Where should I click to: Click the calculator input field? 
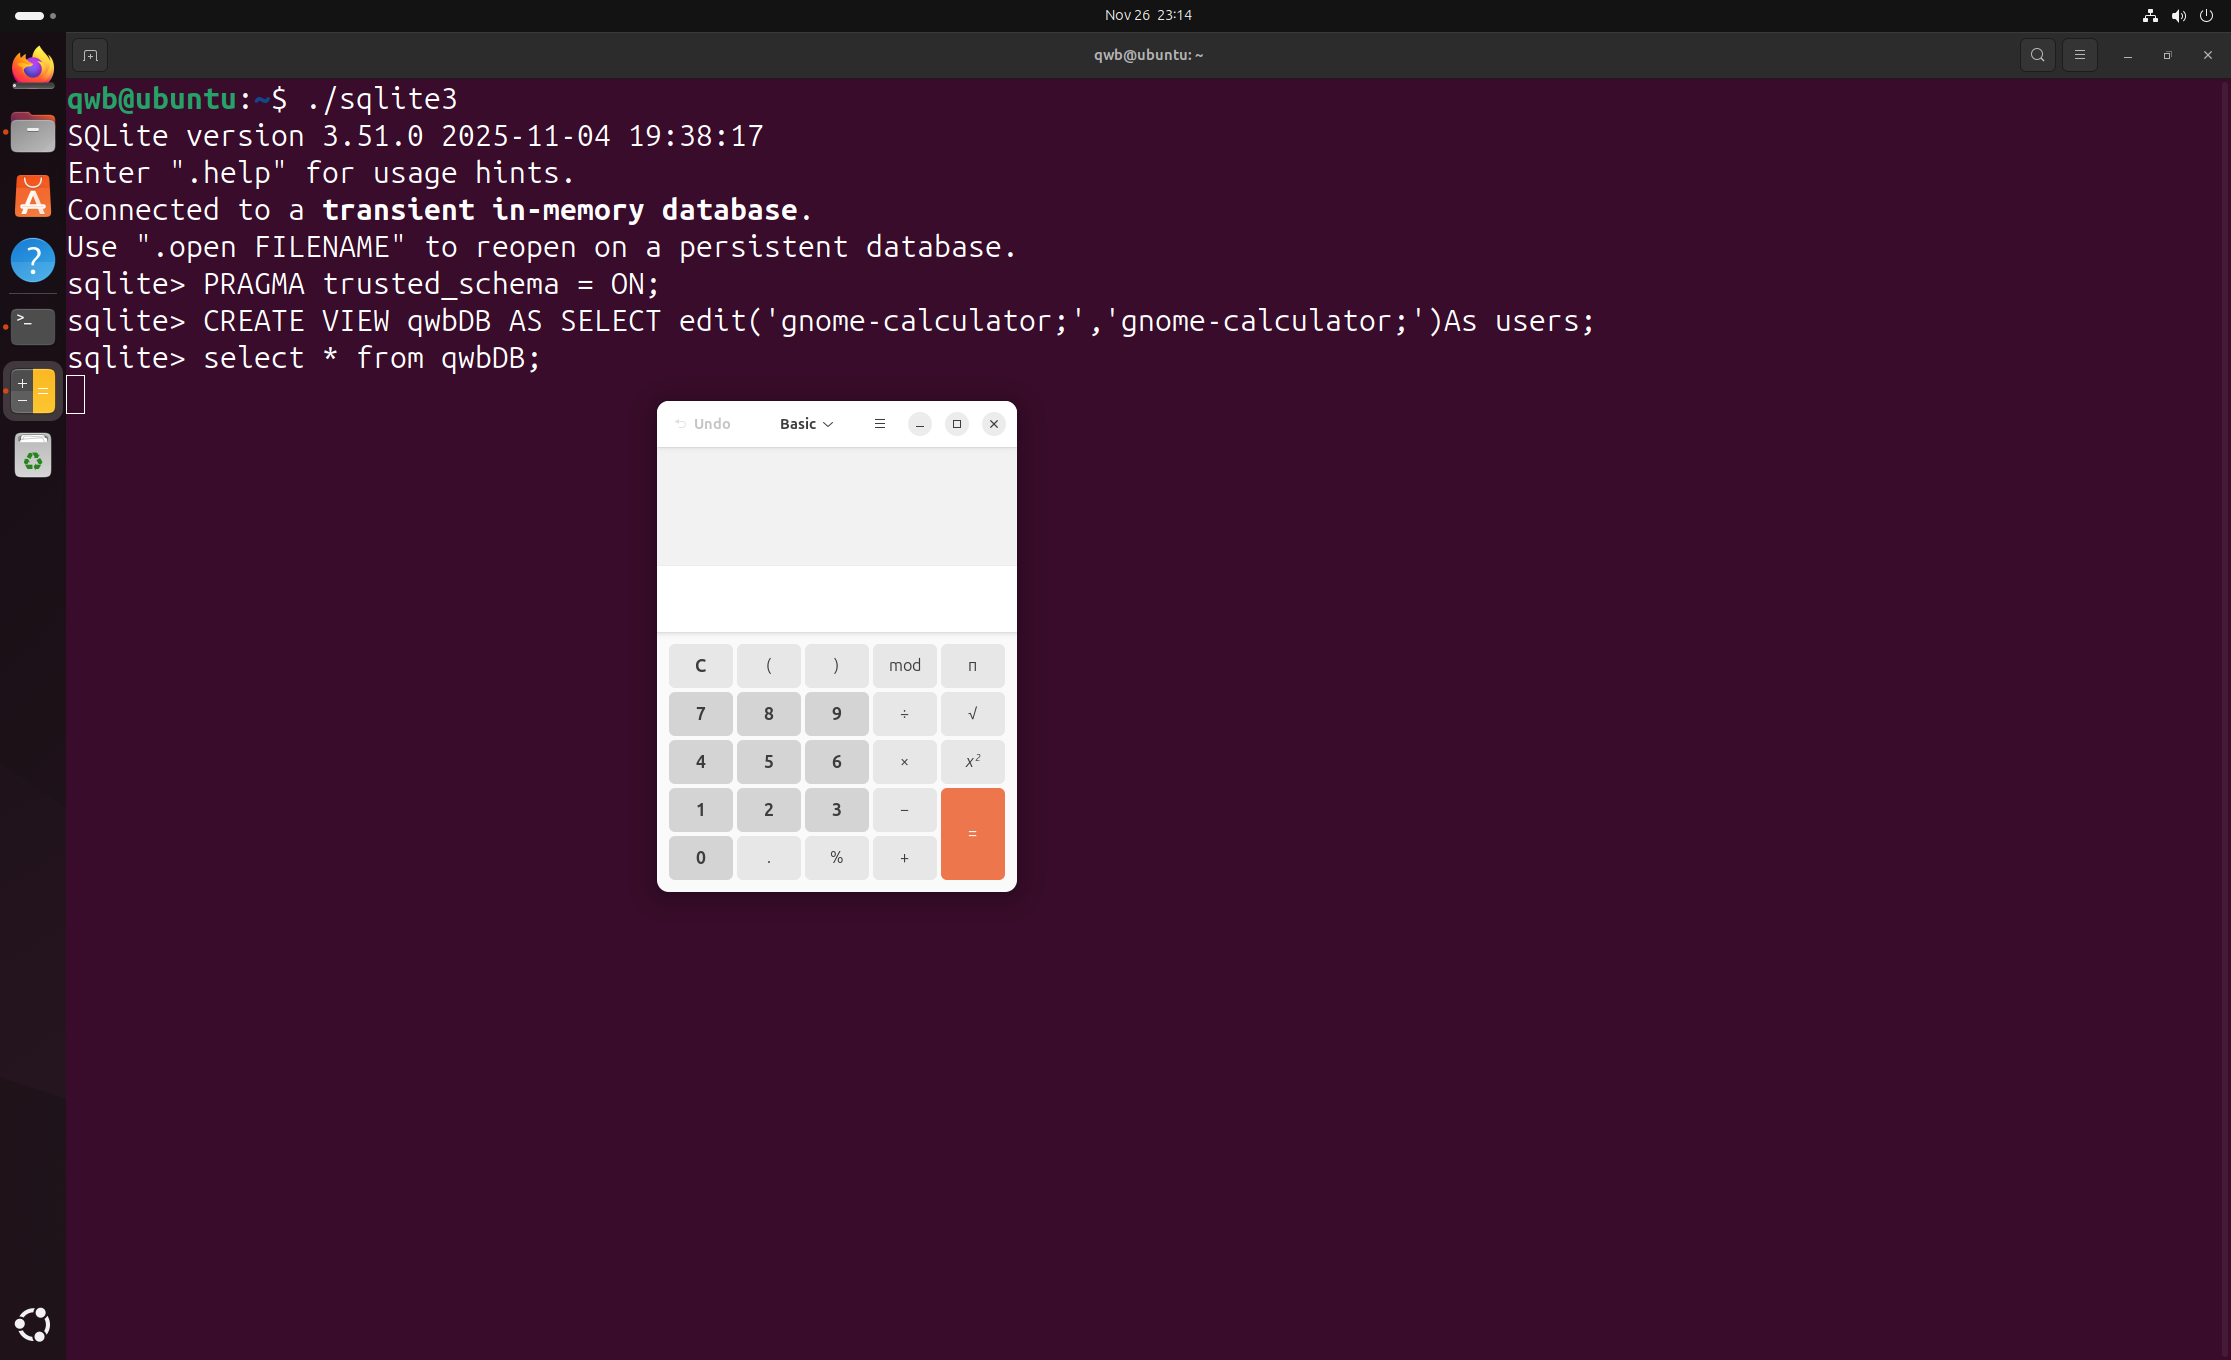[836, 599]
